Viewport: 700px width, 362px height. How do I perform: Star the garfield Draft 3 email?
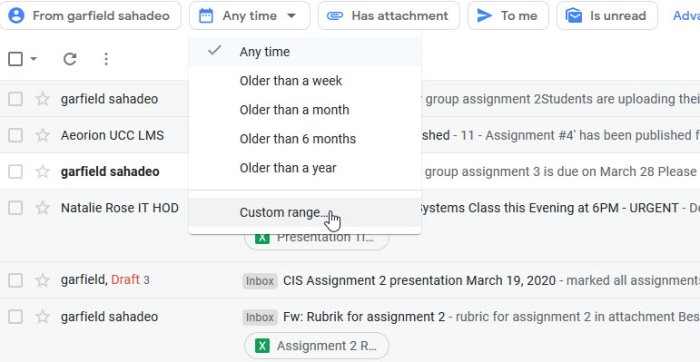[x=42, y=280]
